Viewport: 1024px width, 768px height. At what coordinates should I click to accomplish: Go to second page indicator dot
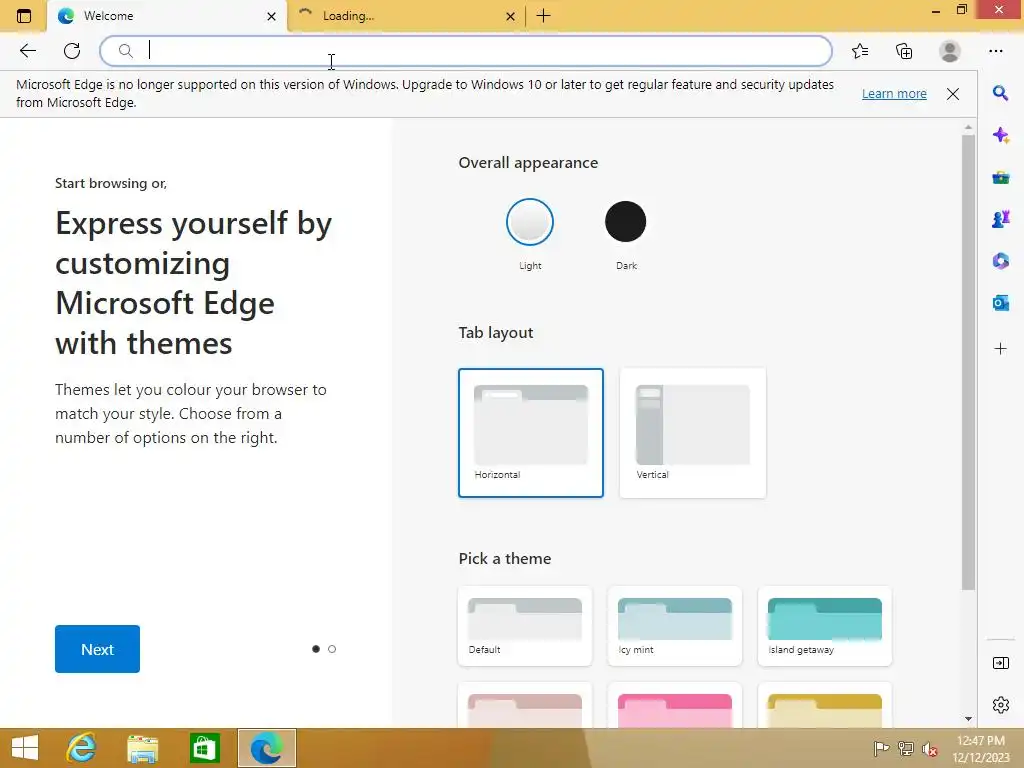(332, 649)
